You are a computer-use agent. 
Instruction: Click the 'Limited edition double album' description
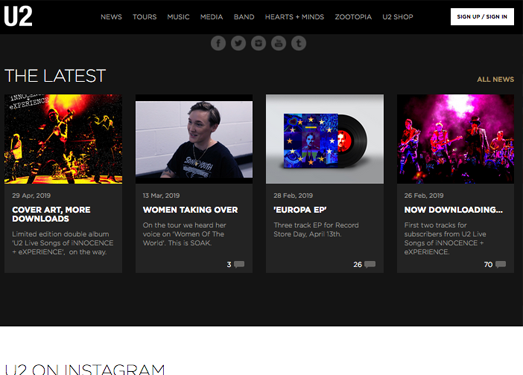tap(62, 243)
